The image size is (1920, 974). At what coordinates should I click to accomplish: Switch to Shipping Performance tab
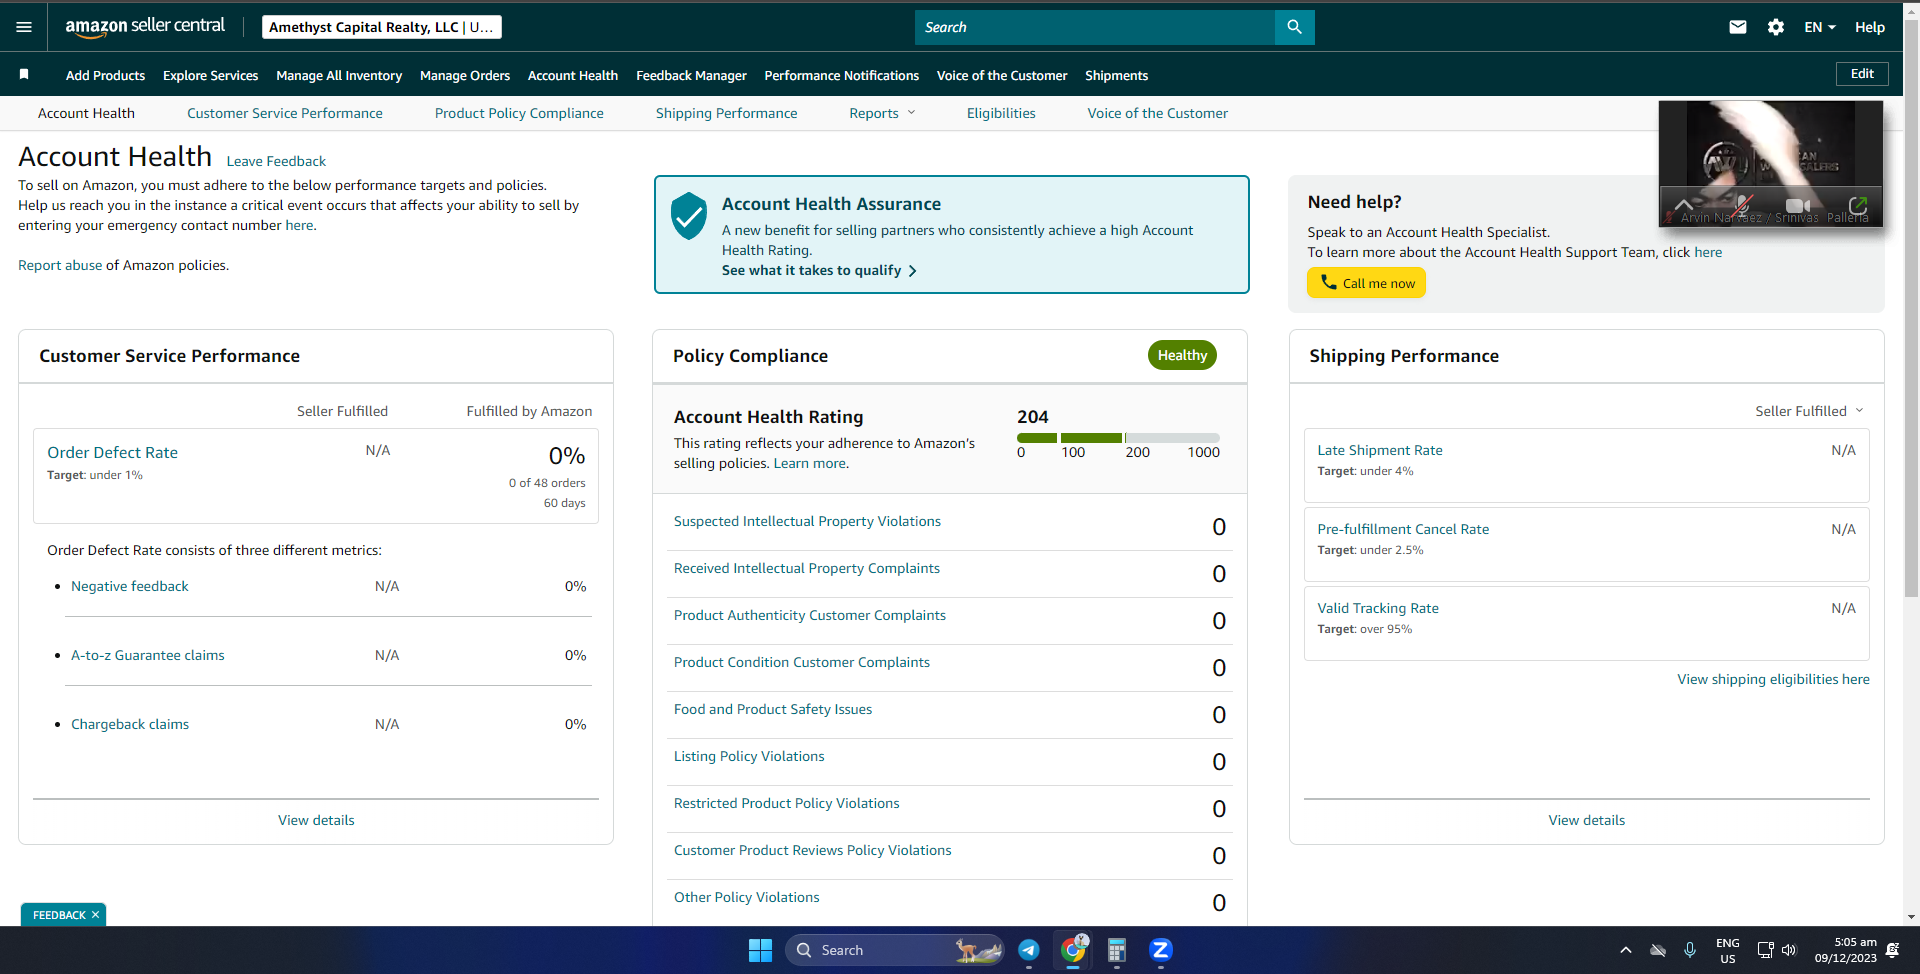pyautogui.click(x=726, y=113)
